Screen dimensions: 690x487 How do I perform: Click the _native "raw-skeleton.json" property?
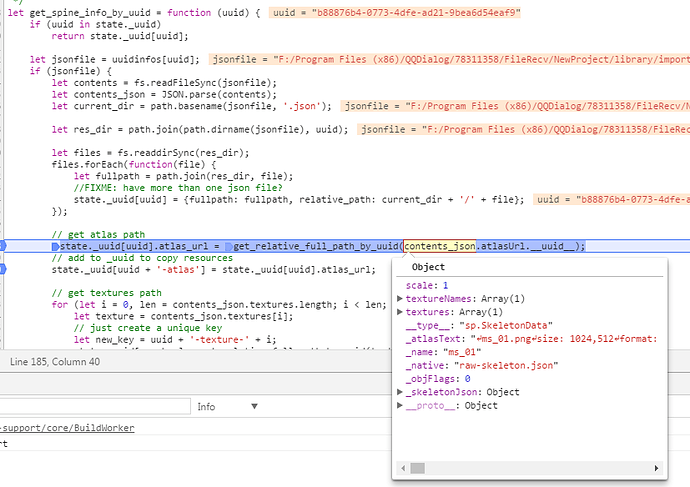[x=481, y=365]
